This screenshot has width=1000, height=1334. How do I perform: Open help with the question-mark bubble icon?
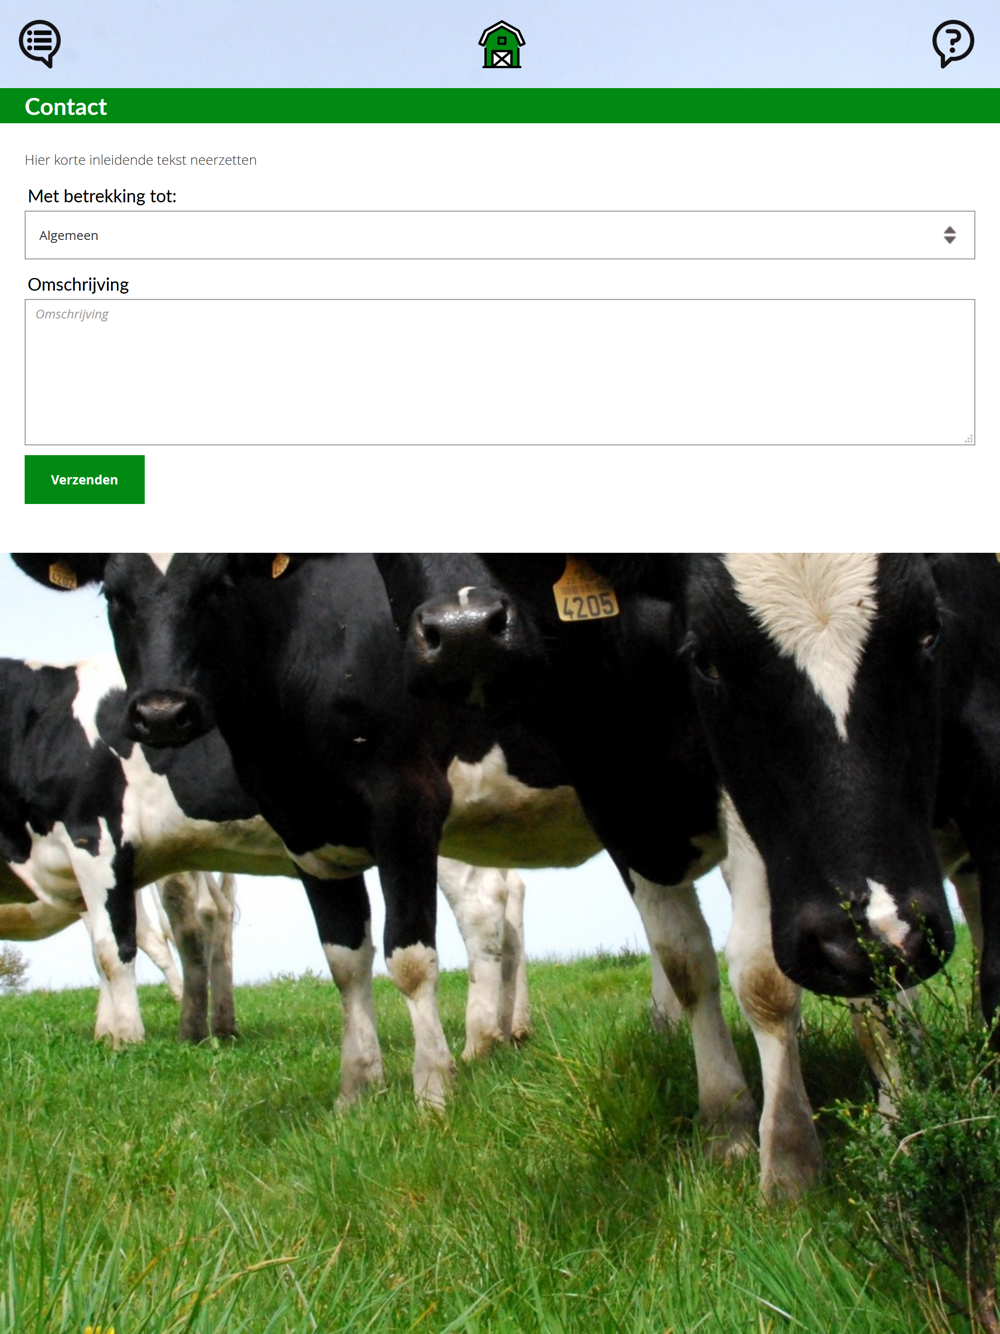tap(953, 44)
